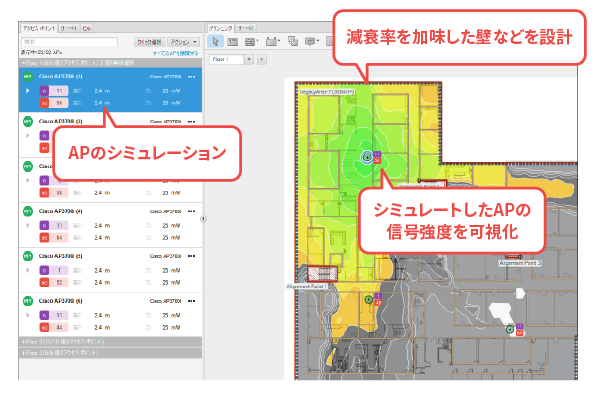The image size is (595, 399).
Task: Open more options for Cisco AP3700i (6)
Action: tap(192, 301)
